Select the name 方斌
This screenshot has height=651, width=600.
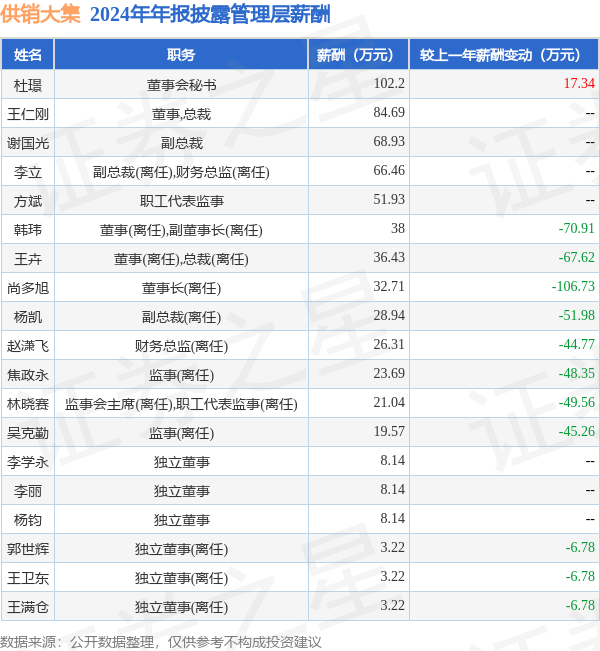coord(28,201)
